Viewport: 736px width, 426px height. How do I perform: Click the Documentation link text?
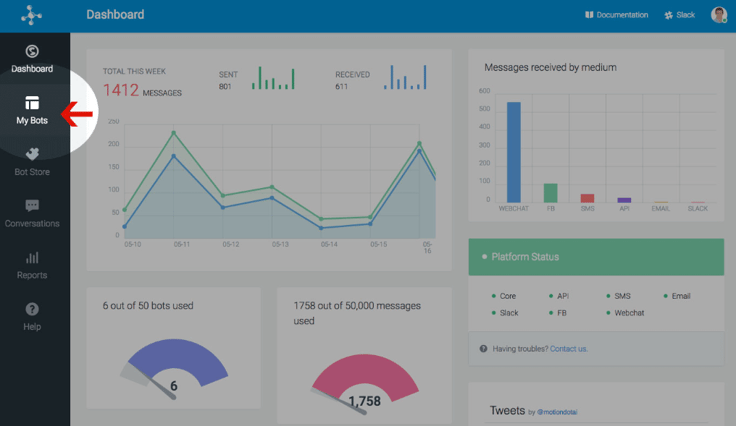[x=622, y=15]
